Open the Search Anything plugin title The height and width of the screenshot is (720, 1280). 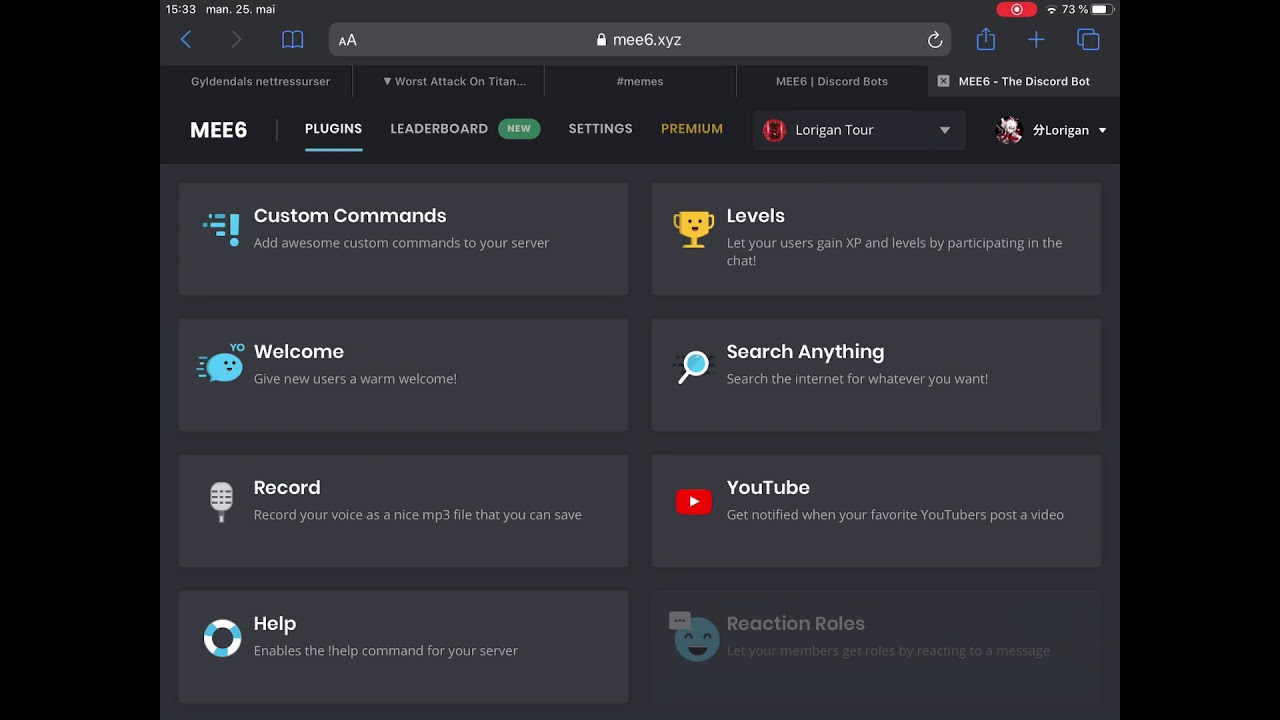click(805, 352)
